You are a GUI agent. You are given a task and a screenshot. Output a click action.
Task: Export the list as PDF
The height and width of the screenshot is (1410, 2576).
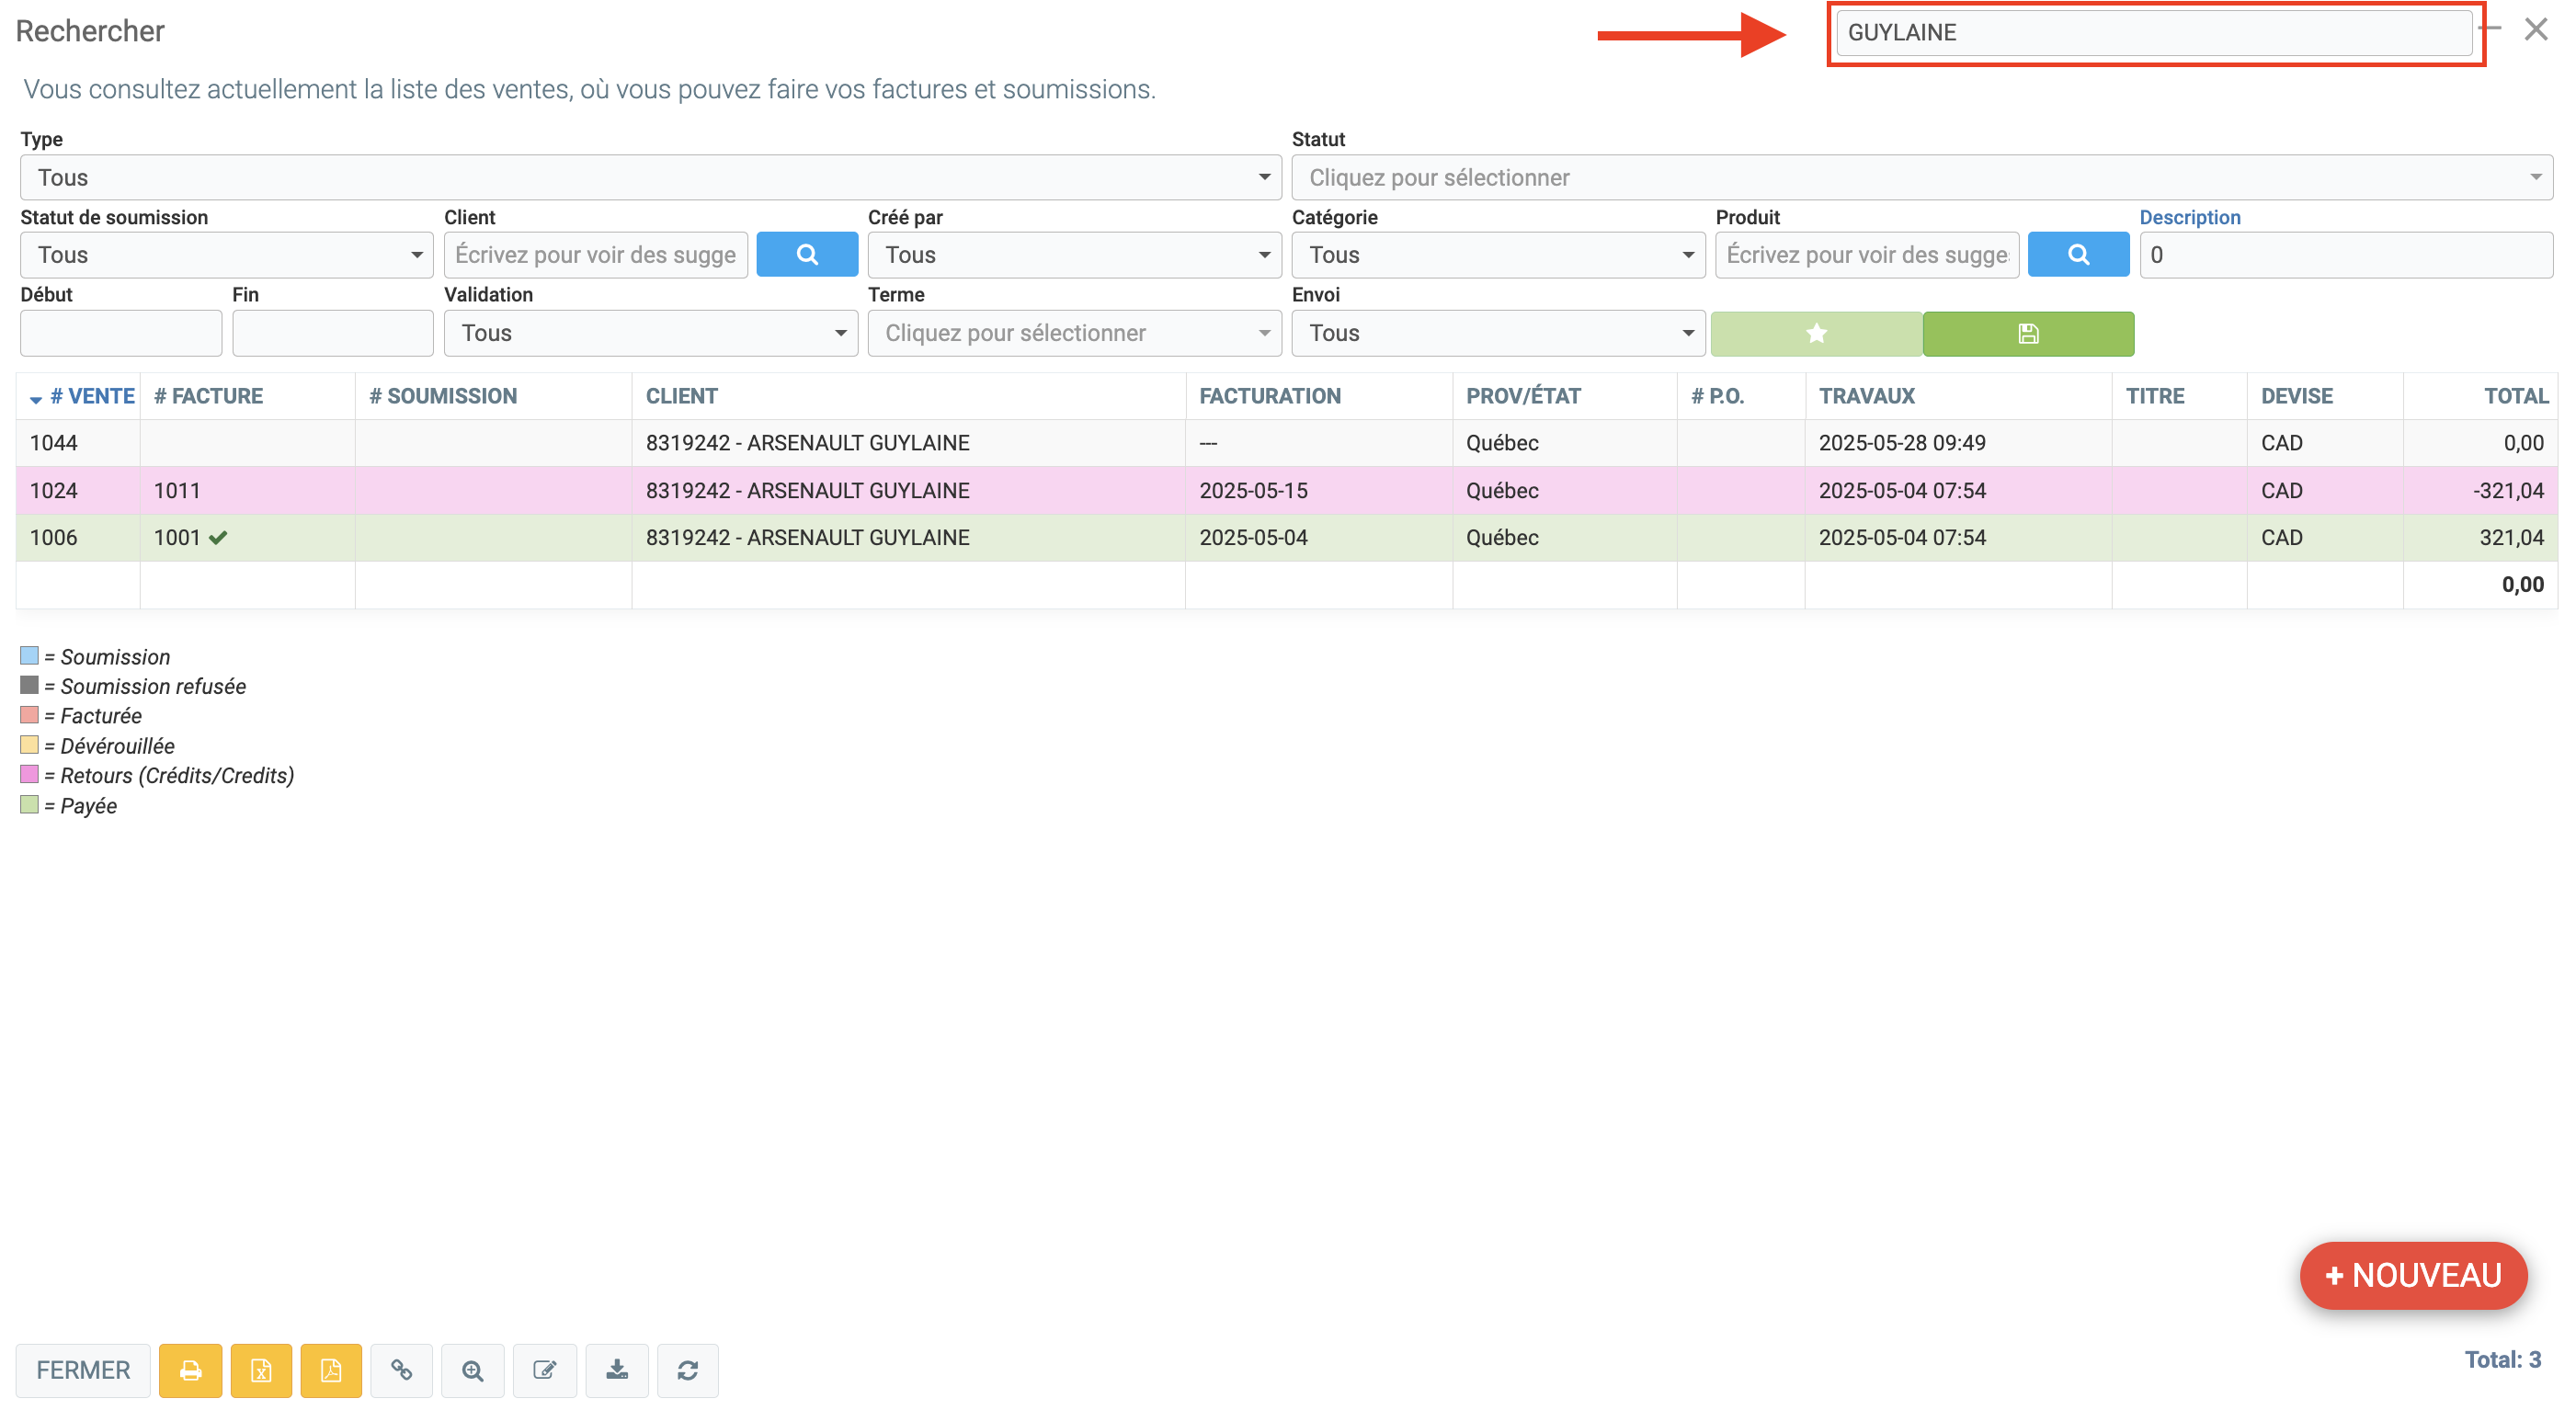[x=331, y=1370]
